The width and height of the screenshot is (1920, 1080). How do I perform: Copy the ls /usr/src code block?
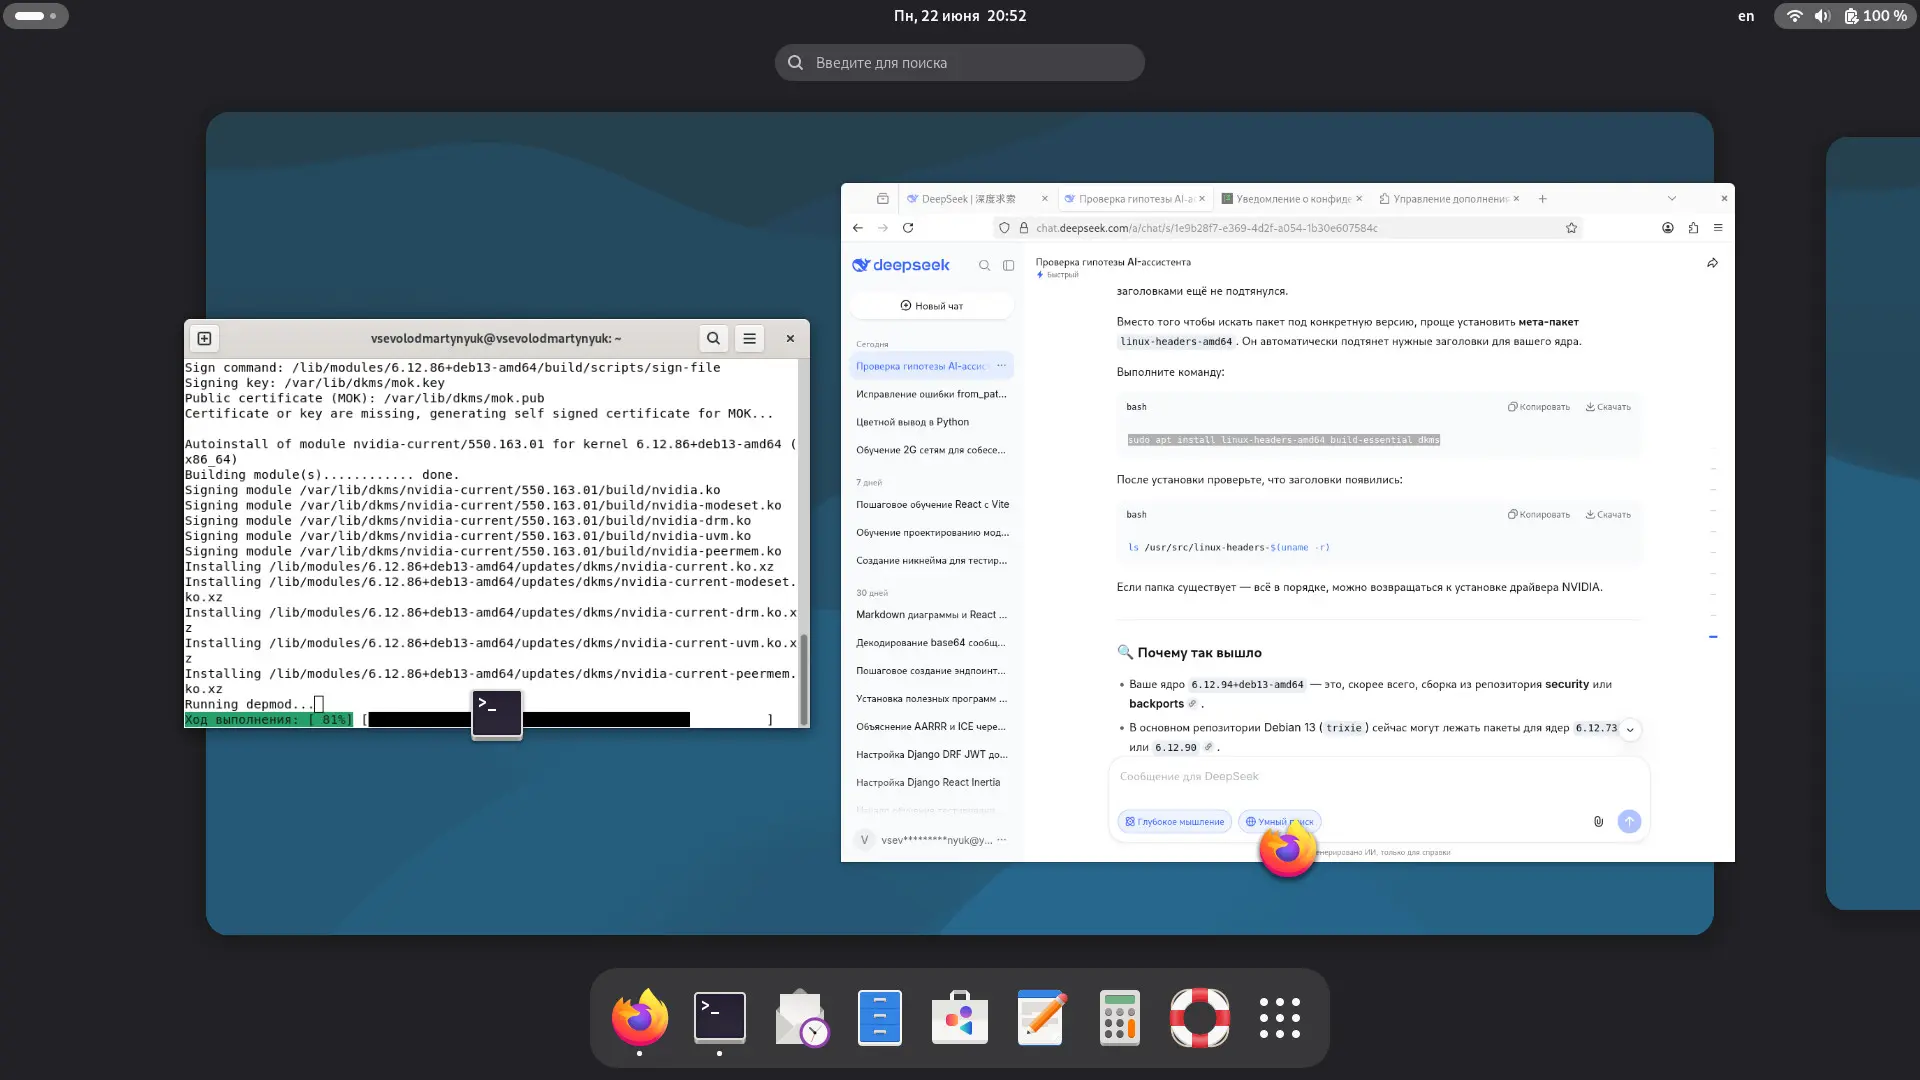(x=1539, y=515)
